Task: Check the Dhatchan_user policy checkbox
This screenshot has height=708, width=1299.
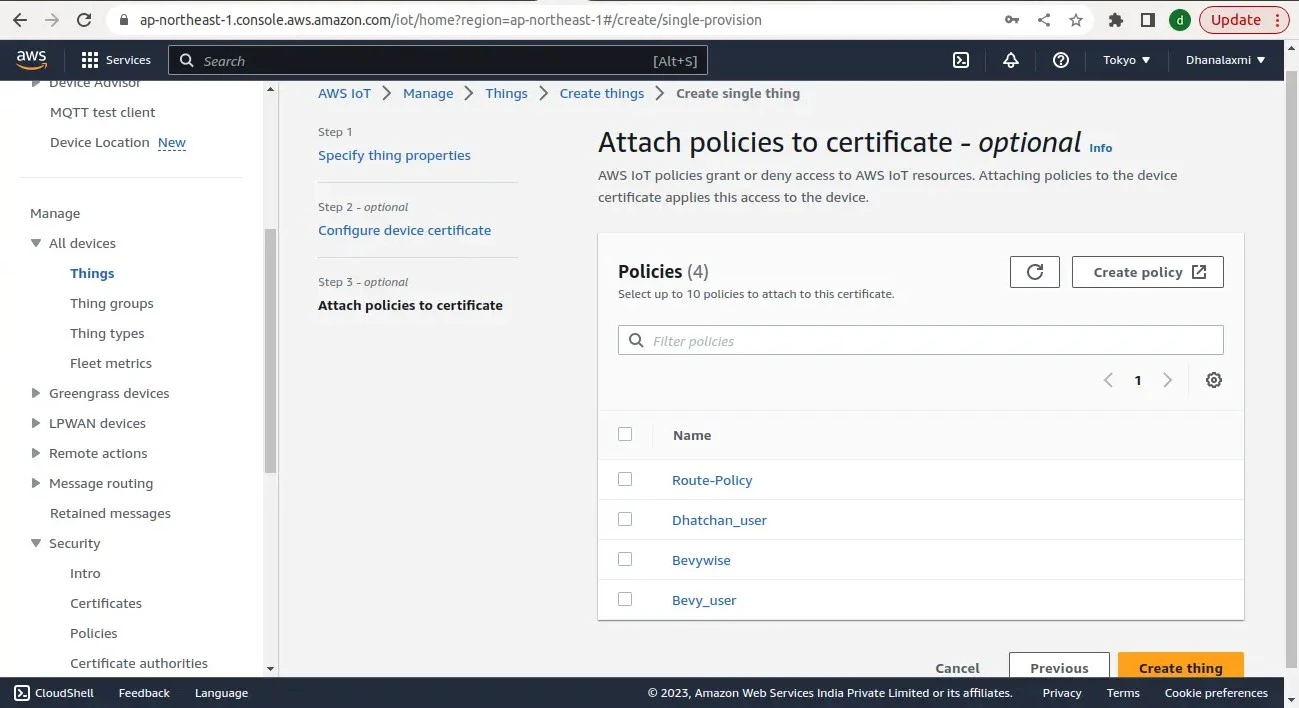Action: coord(625,519)
